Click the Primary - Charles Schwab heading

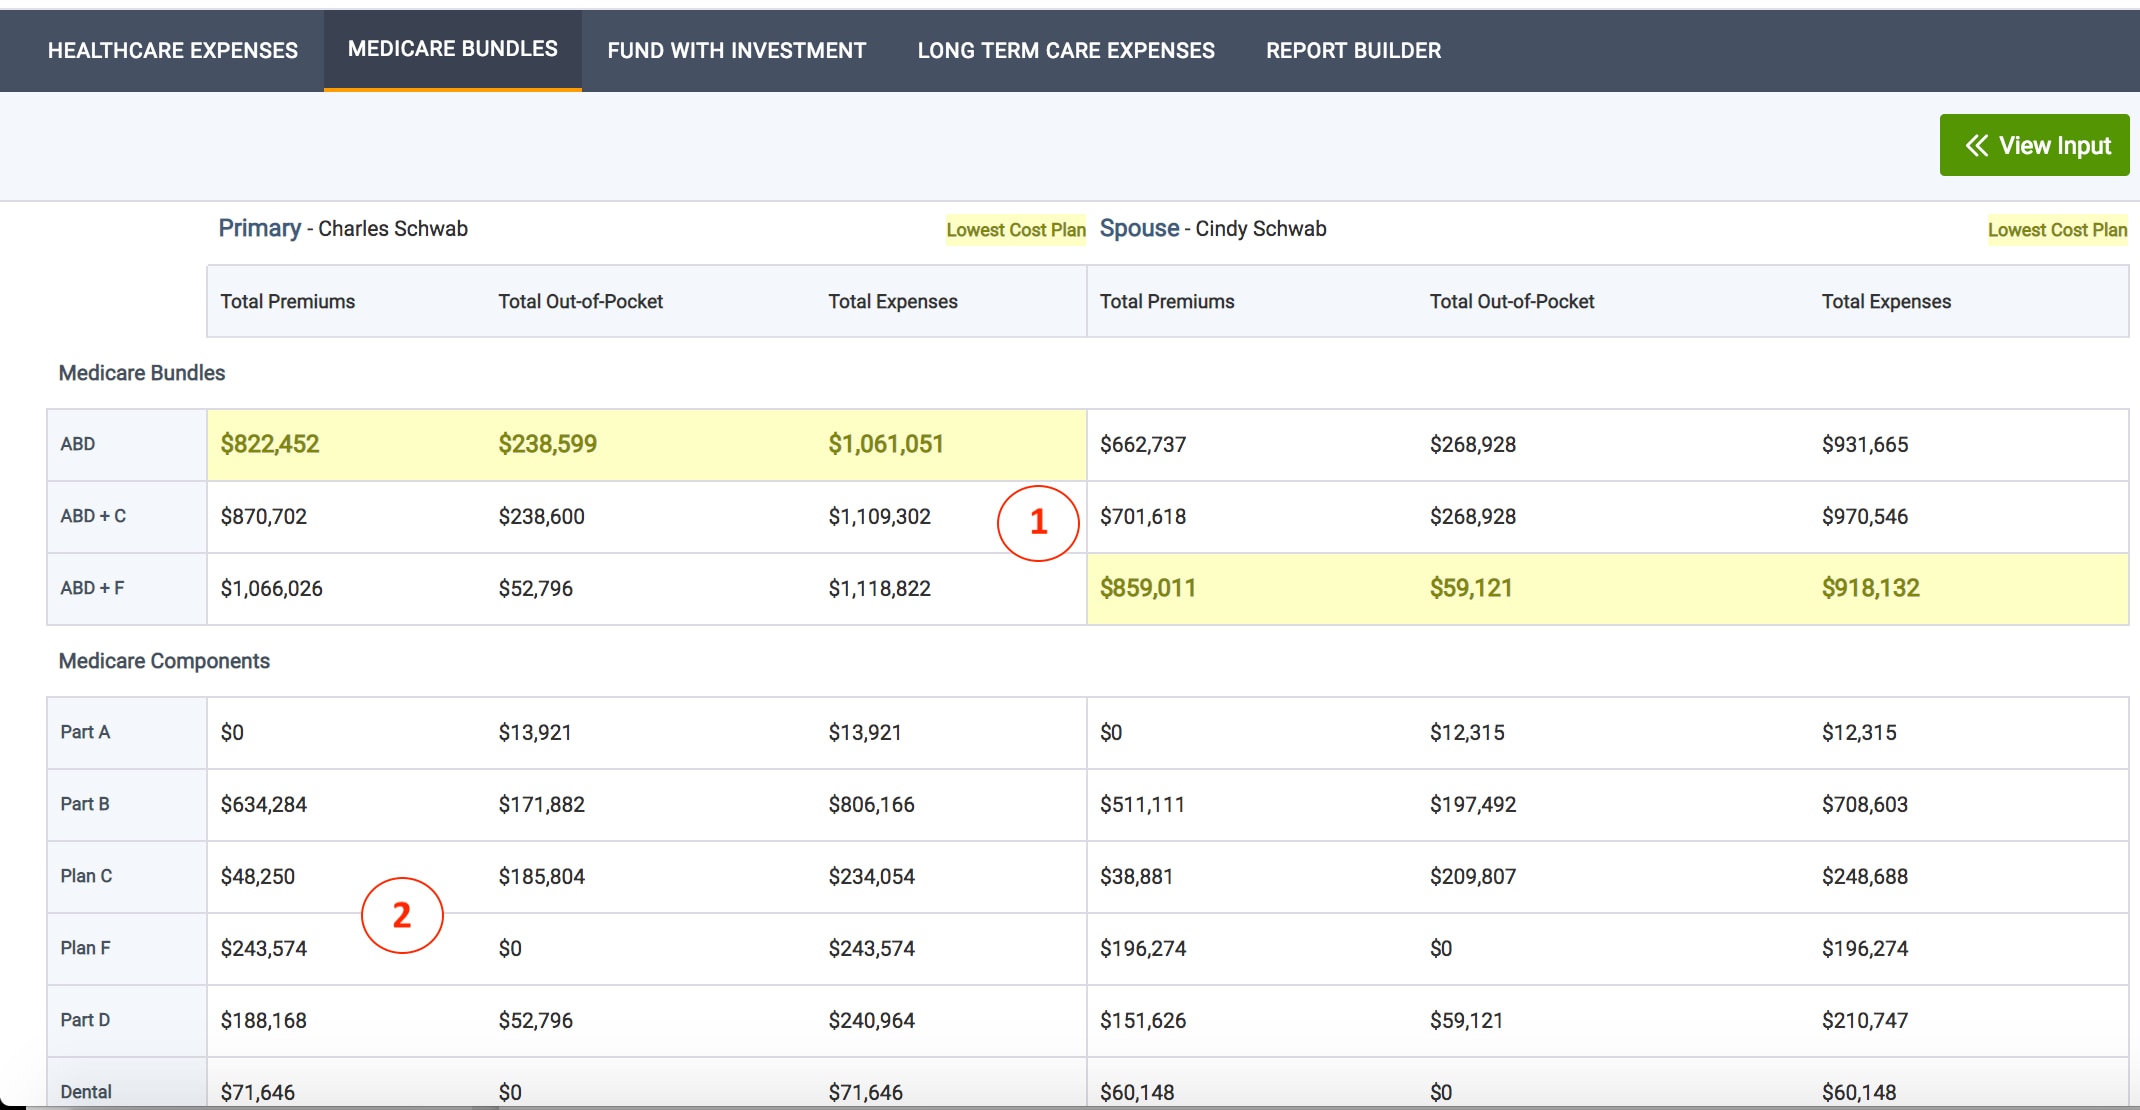click(x=343, y=228)
